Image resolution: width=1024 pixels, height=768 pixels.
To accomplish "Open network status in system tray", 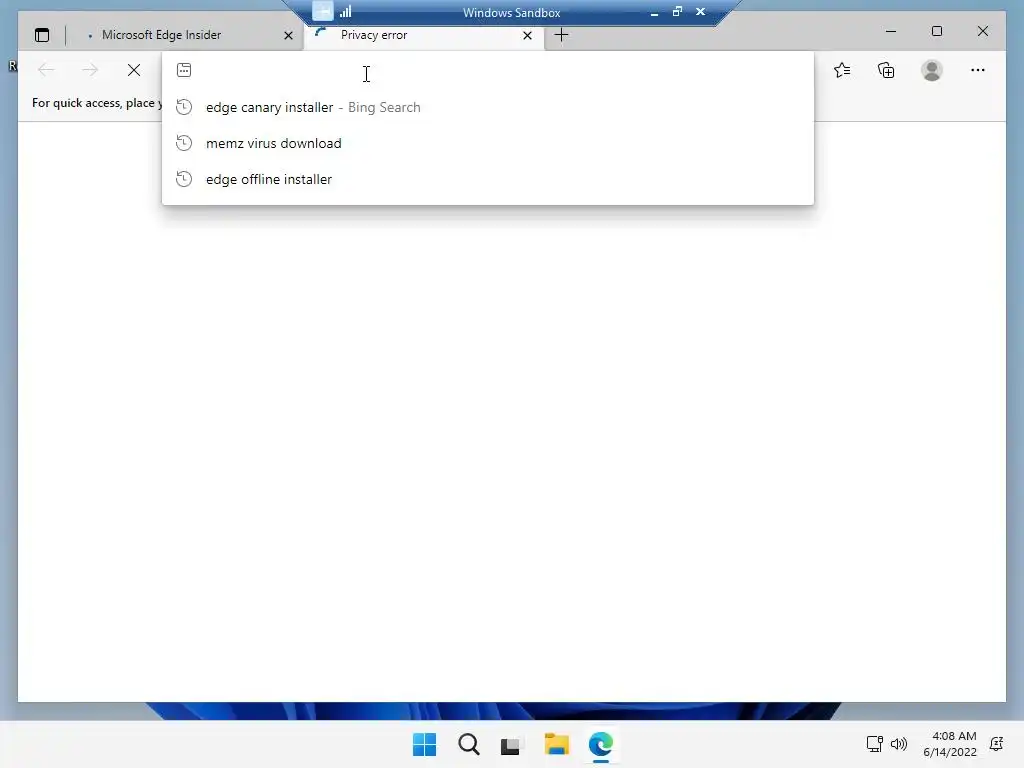I will coord(874,744).
